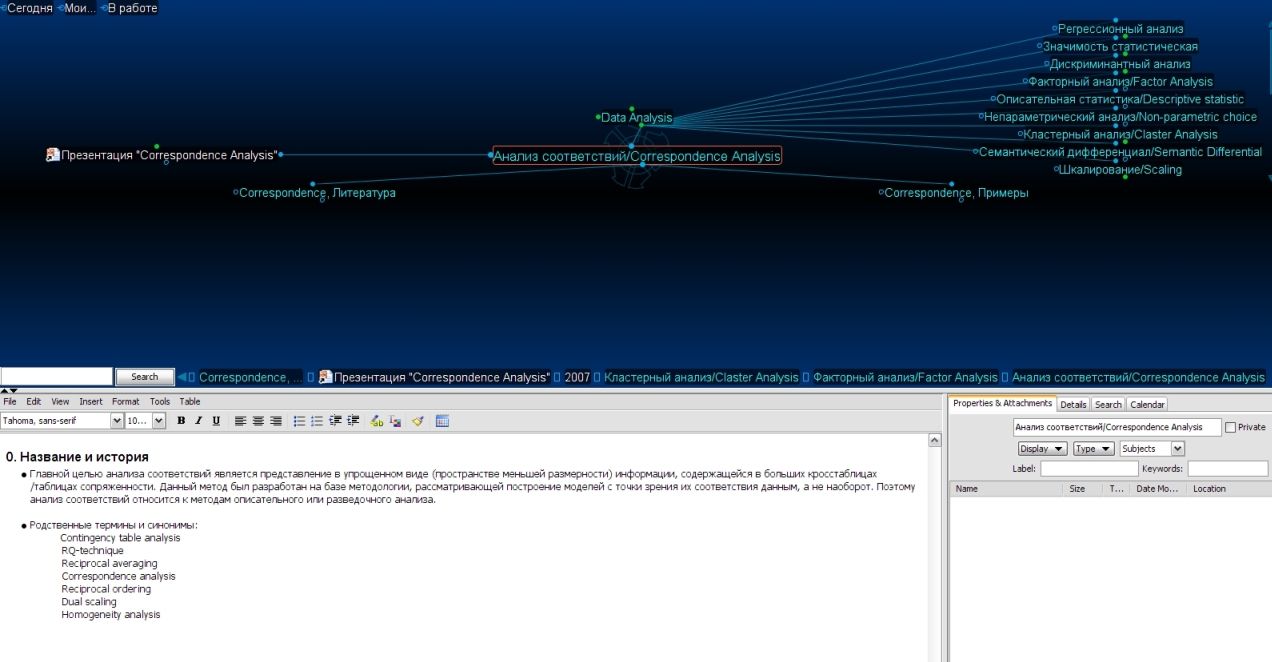Activate Семантический дифференциал/Semantic Differential thought
This screenshot has width=1272, height=662.
pyautogui.click(x=1120, y=152)
